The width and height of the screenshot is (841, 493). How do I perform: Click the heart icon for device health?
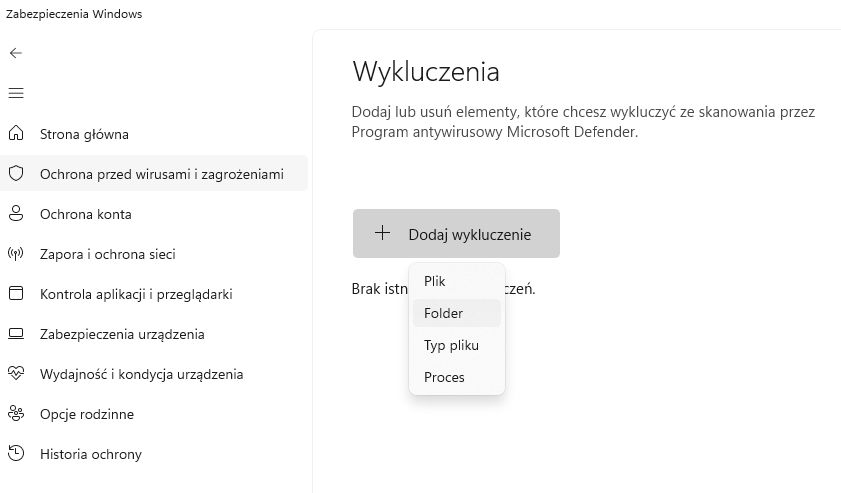click(x=15, y=374)
